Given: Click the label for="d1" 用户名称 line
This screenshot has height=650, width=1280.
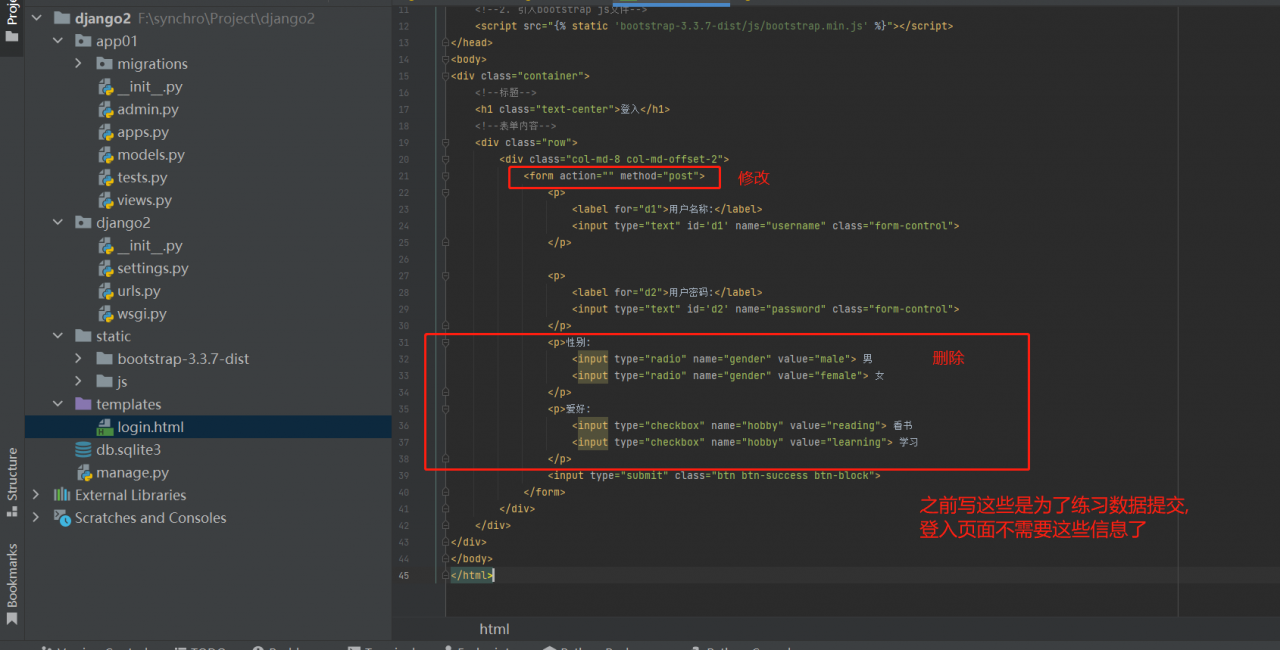Looking at the screenshot, I should [667, 209].
